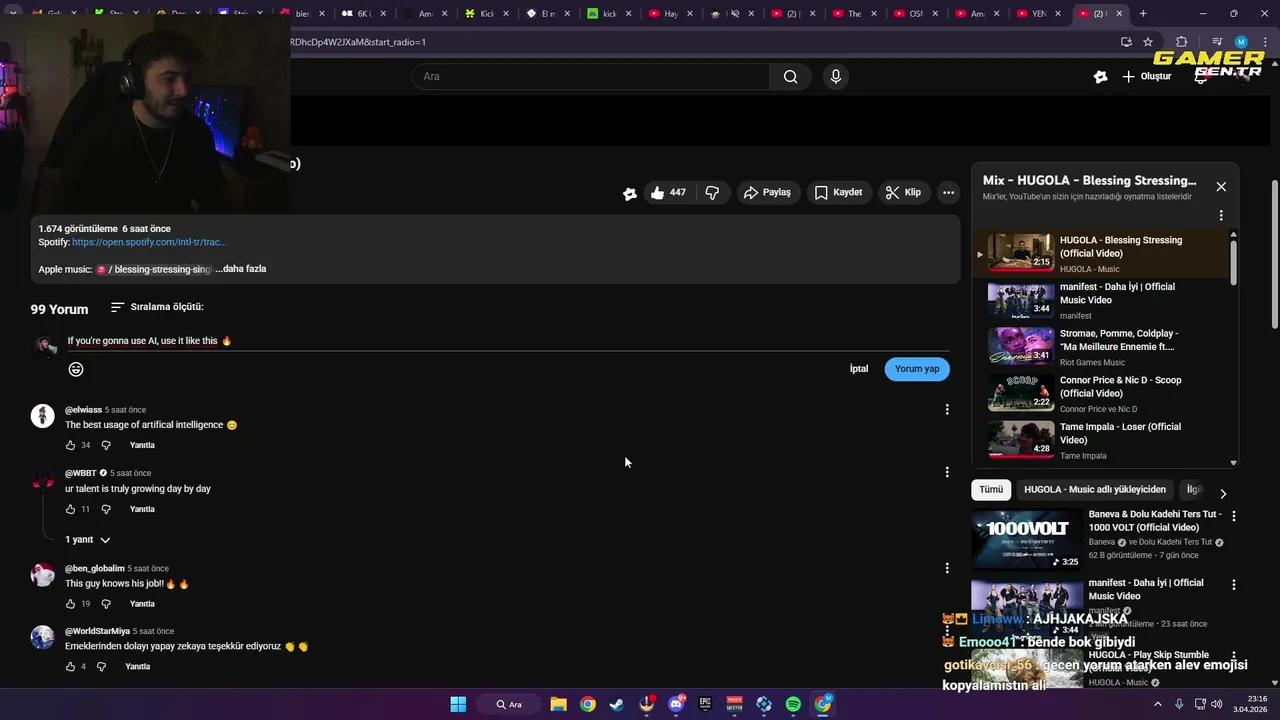Open options menu for @elwiass comment
Image resolution: width=1280 pixels, height=720 pixels.
point(947,409)
